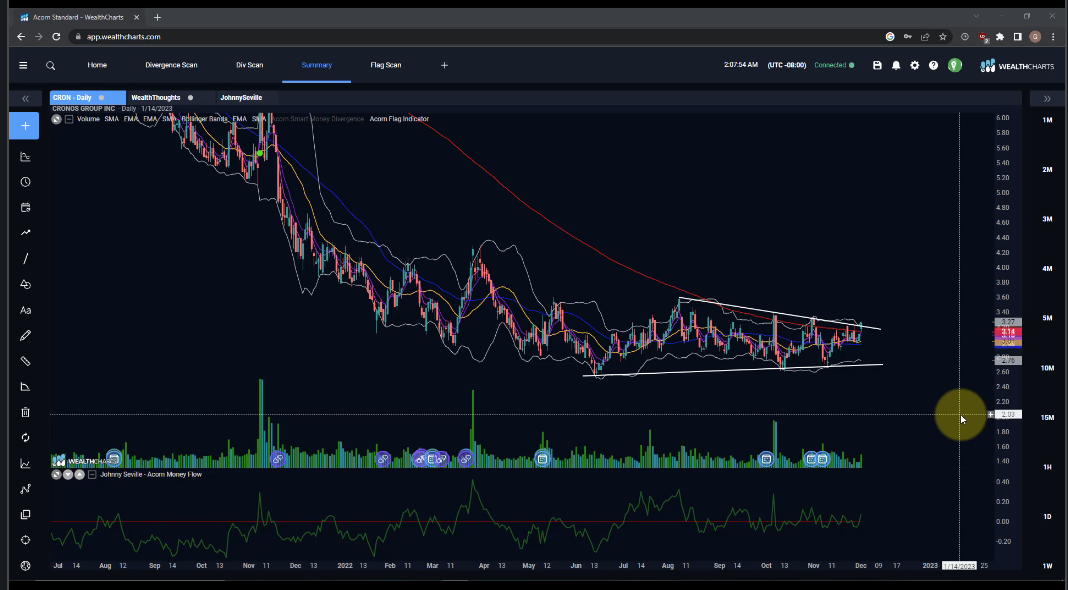Select the connected nodes path tool

pyautogui.click(x=25, y=488)
